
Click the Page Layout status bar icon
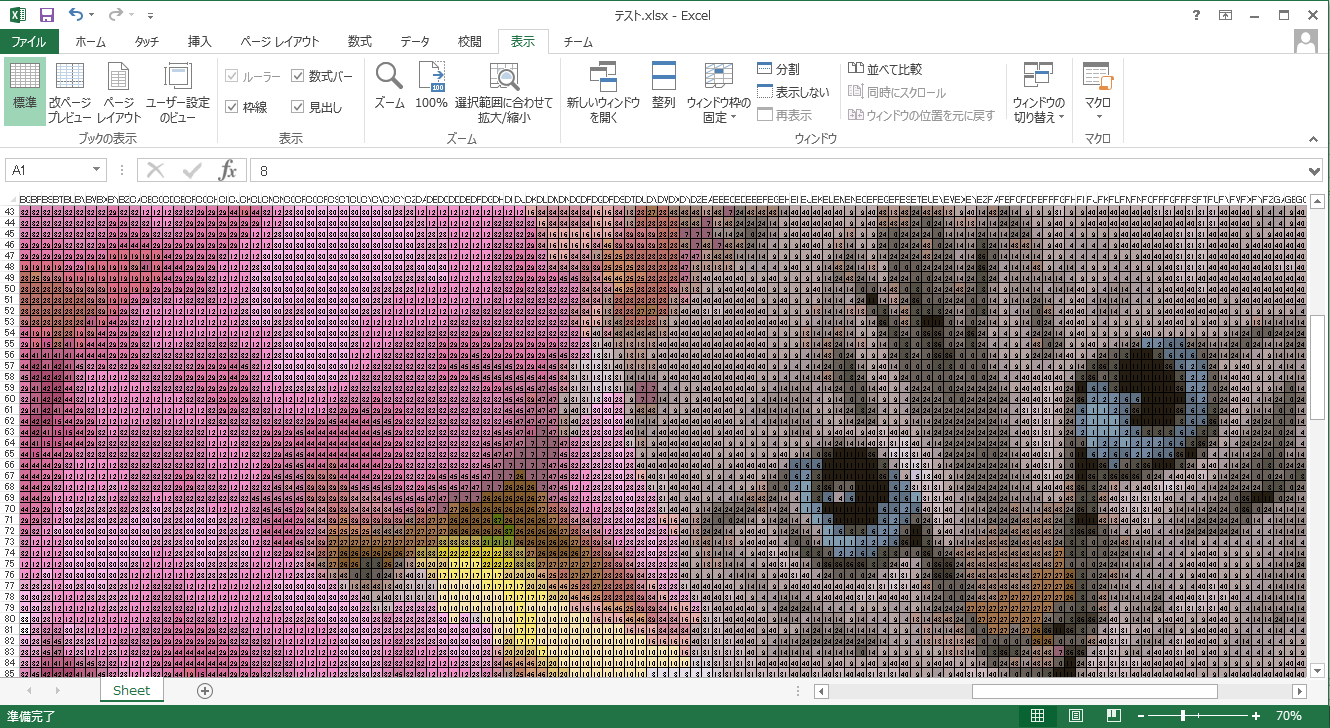1075,716
